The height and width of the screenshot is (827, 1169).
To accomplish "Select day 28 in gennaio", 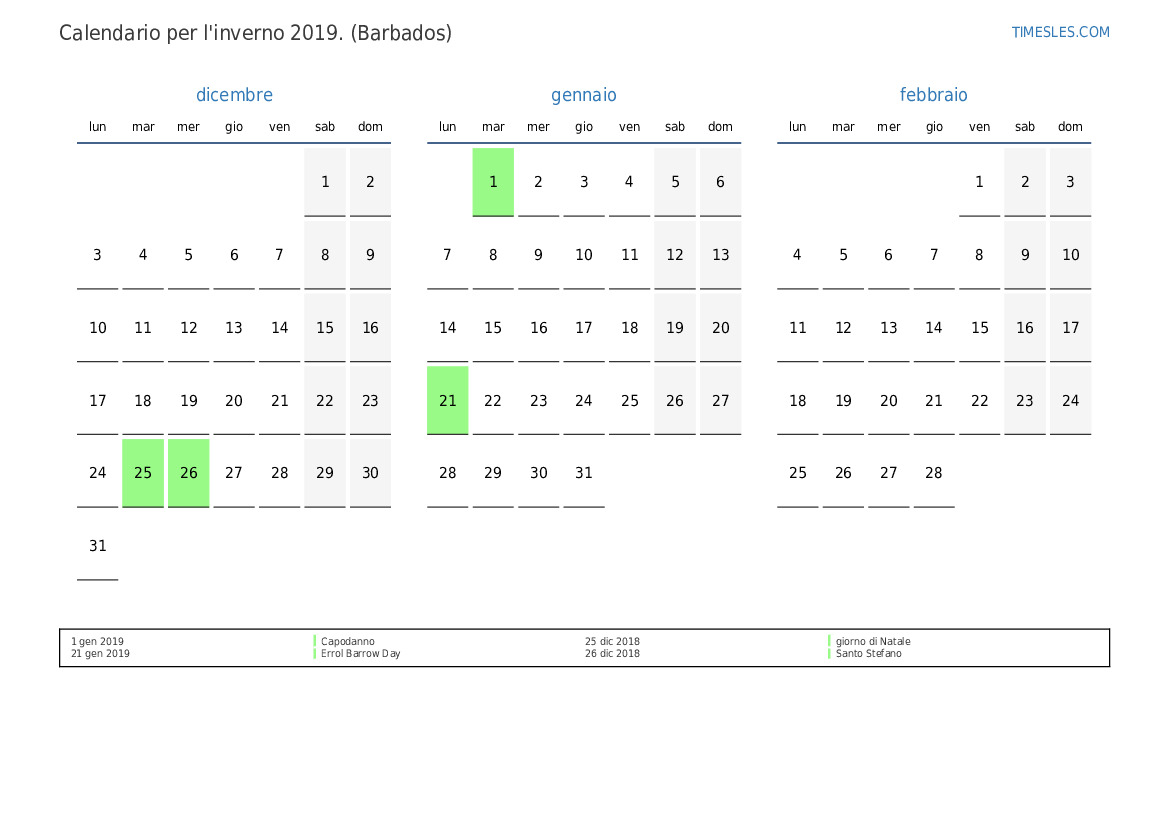I will (x=447, y=473).
